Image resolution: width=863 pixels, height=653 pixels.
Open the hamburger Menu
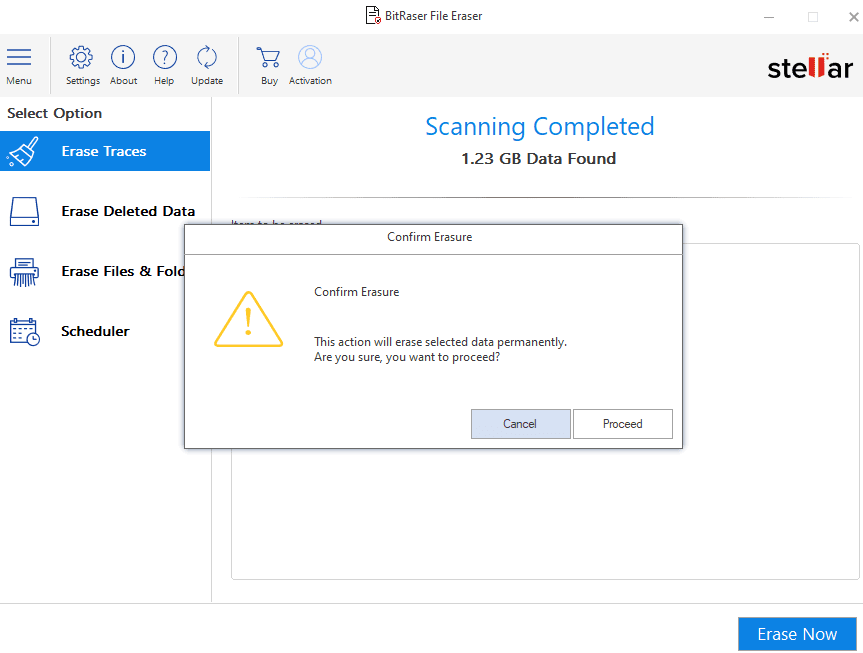(19, 58)
